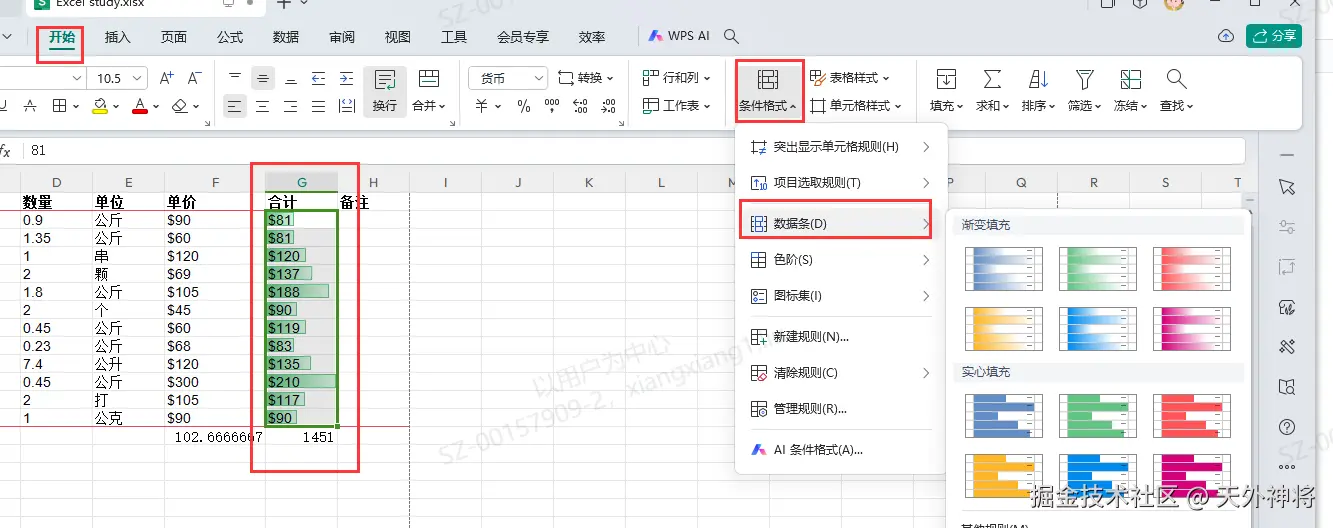Click the green 分享 share button

coord(1274,36)
